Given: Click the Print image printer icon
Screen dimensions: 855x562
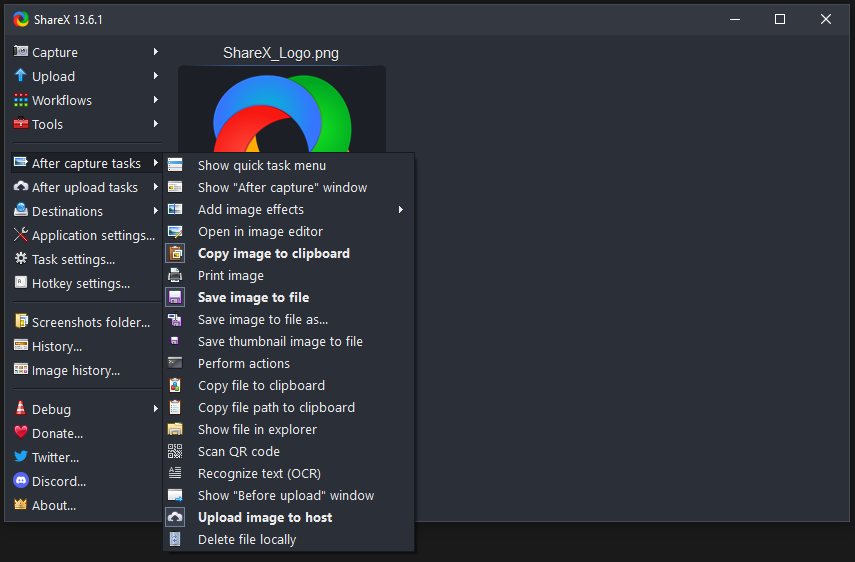Looking at the screenshot, I should (x=175, y=275).
